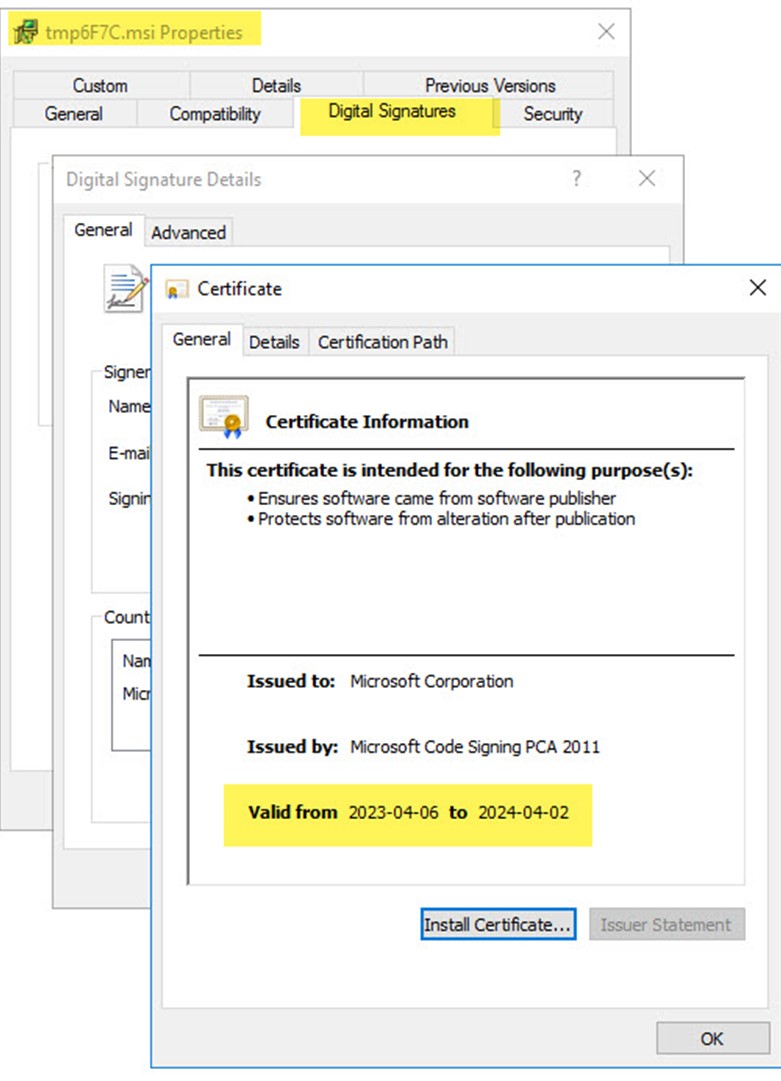
Task: Click the 'Issued by:' label
Action: [x=292, y=747]
